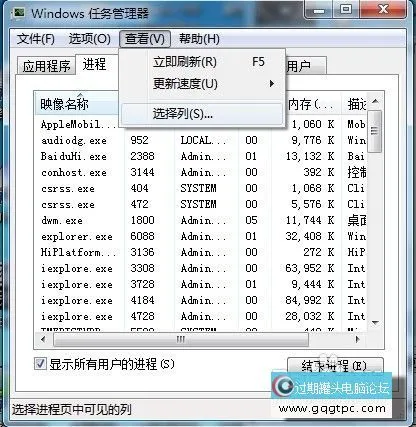
Task: Select csrss.exe with PID 472
Action: [201, 204]
